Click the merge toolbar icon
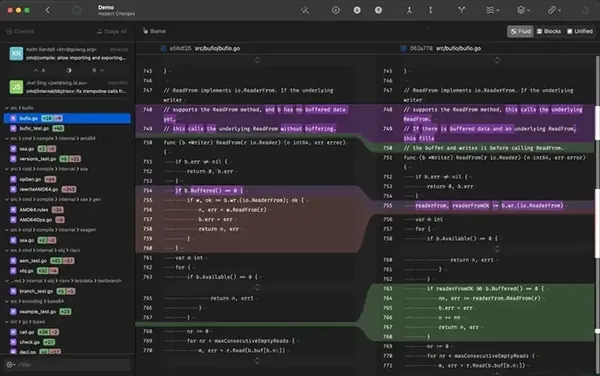The width and height of the screenshot is (600, 376). pyautogui.click(x=409, y=10)
